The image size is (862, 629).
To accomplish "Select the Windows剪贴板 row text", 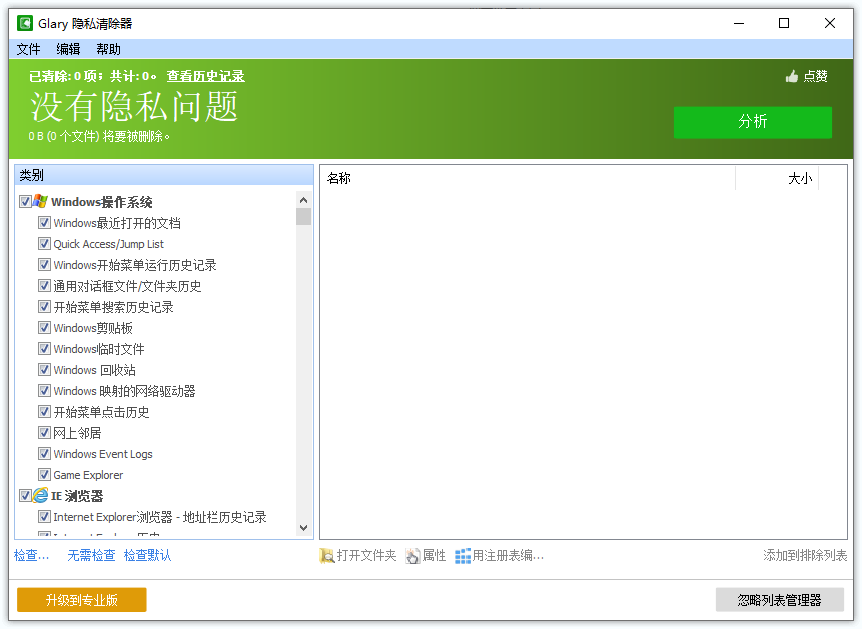I will (93, 328).
